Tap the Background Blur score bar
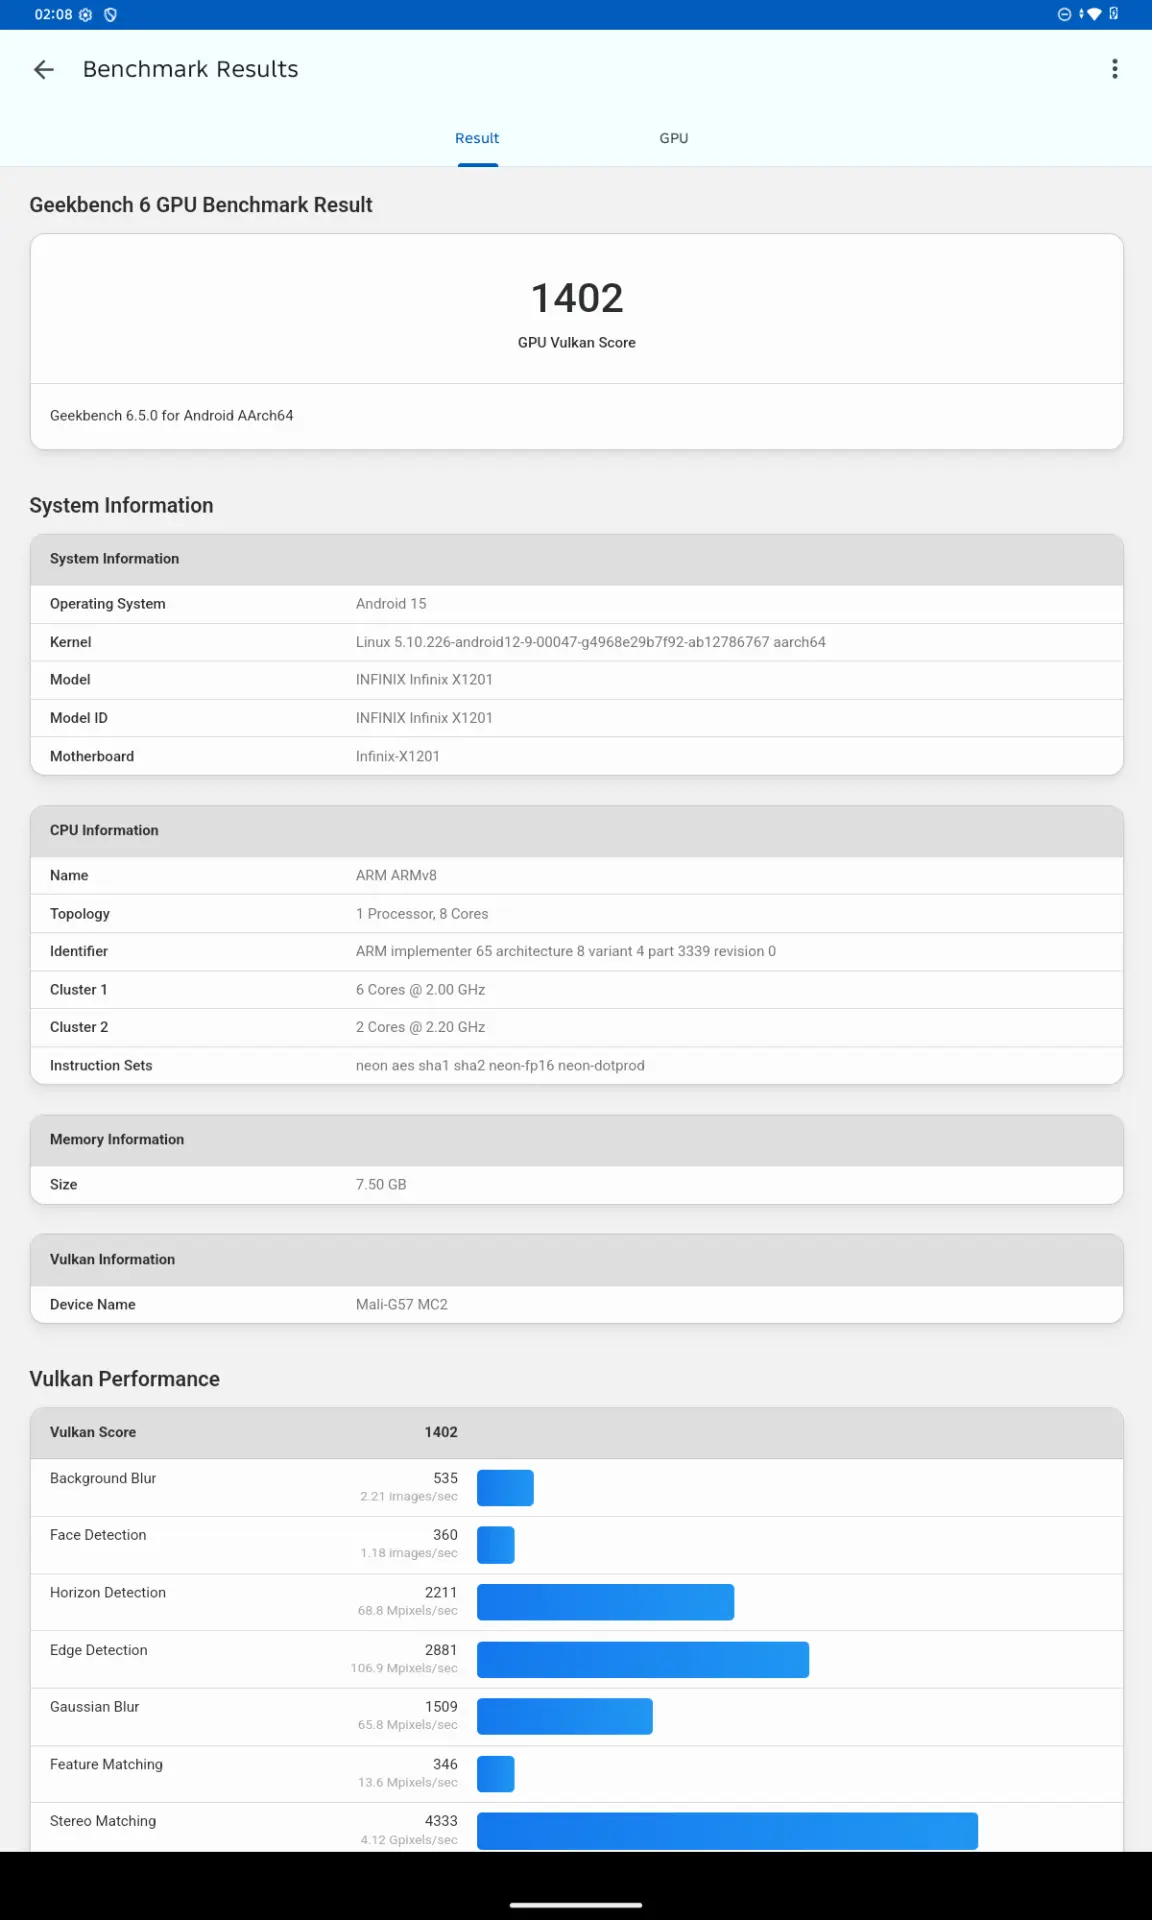1152x1920 pixels. click(x=505, y=1488)
